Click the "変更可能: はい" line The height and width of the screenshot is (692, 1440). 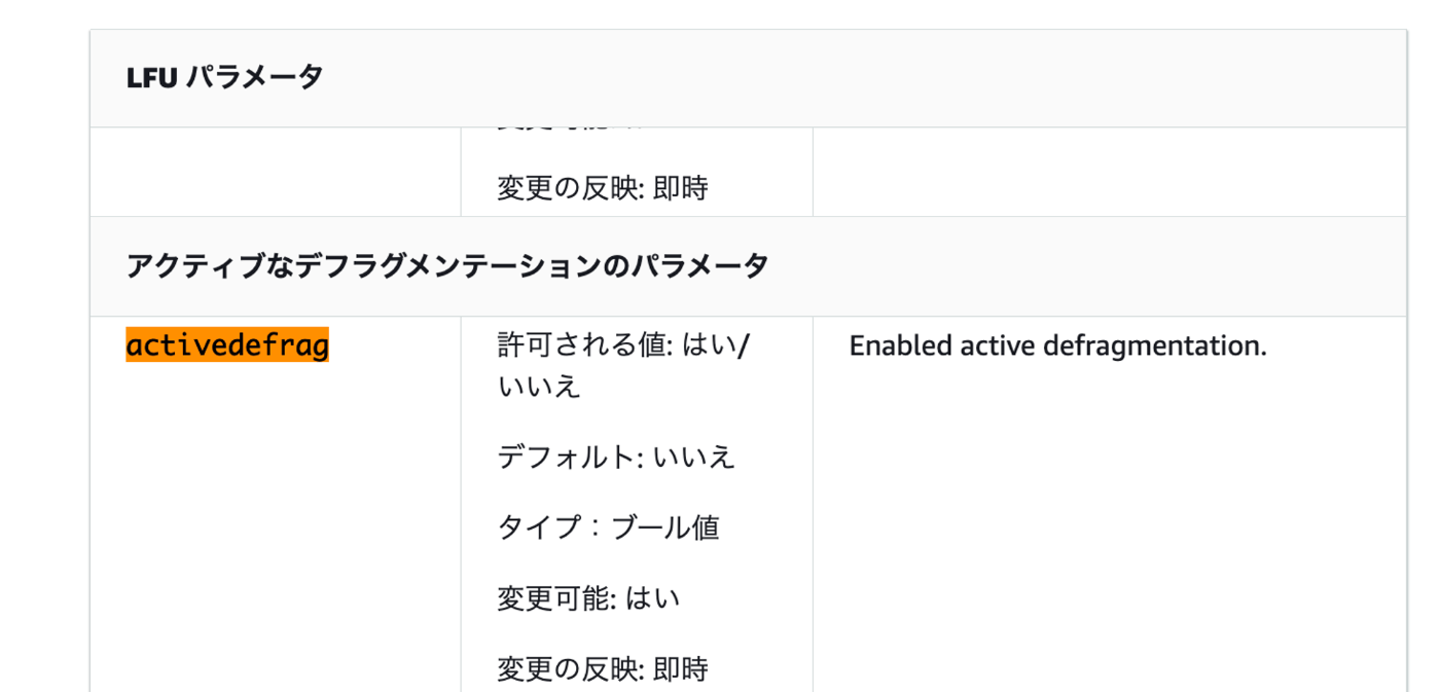(588, 598)
